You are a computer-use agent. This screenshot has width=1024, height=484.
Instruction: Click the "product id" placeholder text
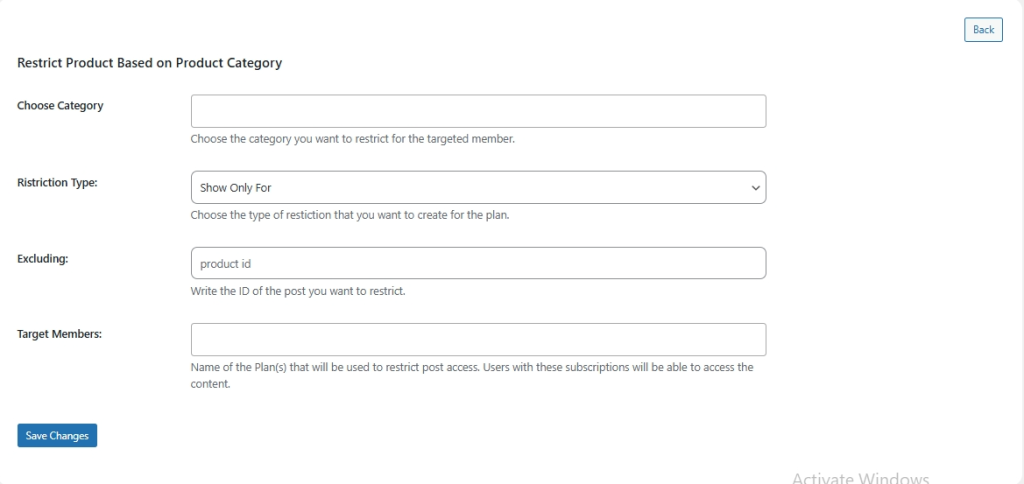(225, 264)
